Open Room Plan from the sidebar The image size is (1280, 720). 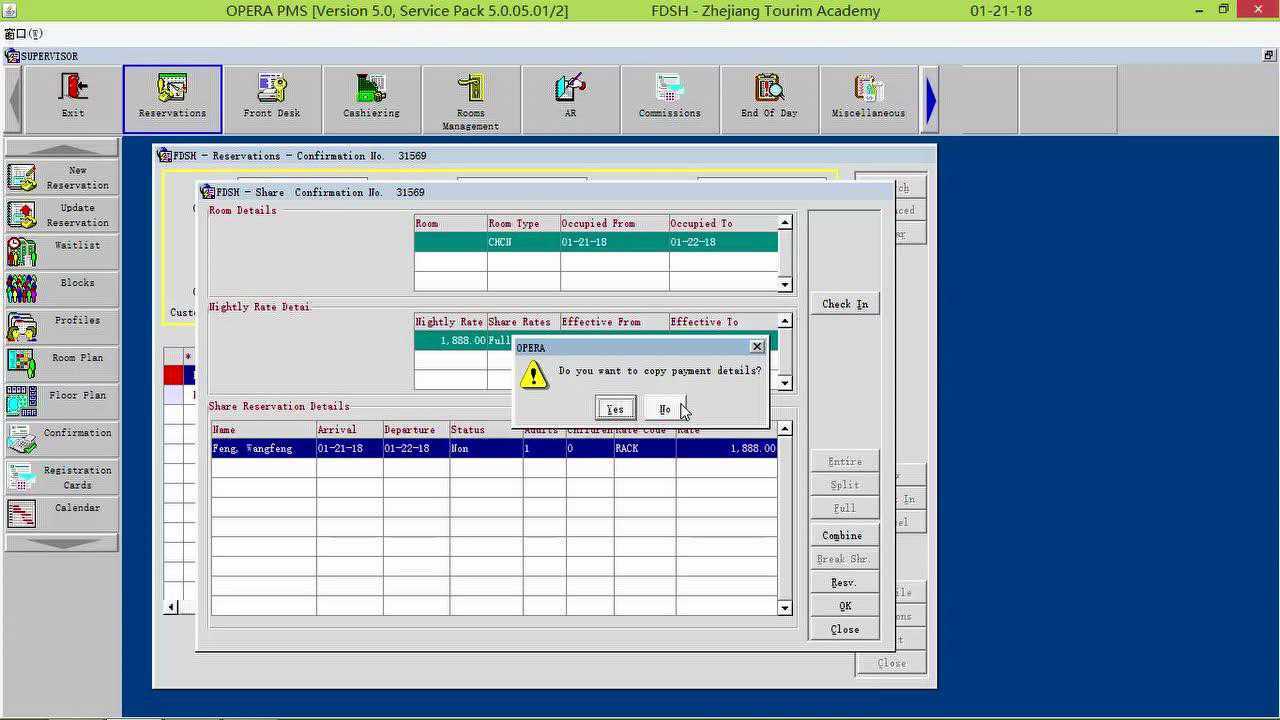61,362
